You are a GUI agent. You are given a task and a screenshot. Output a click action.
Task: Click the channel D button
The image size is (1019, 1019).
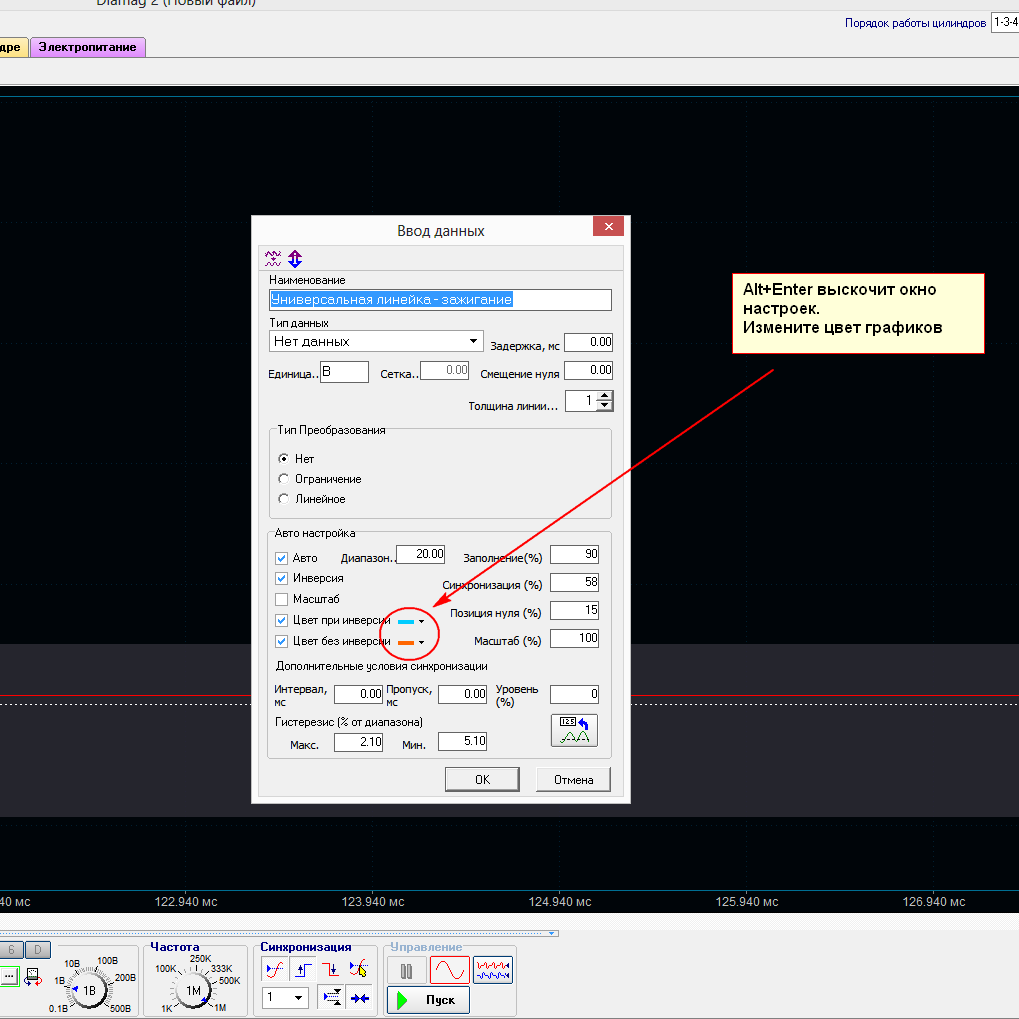(x=38, y=949)
